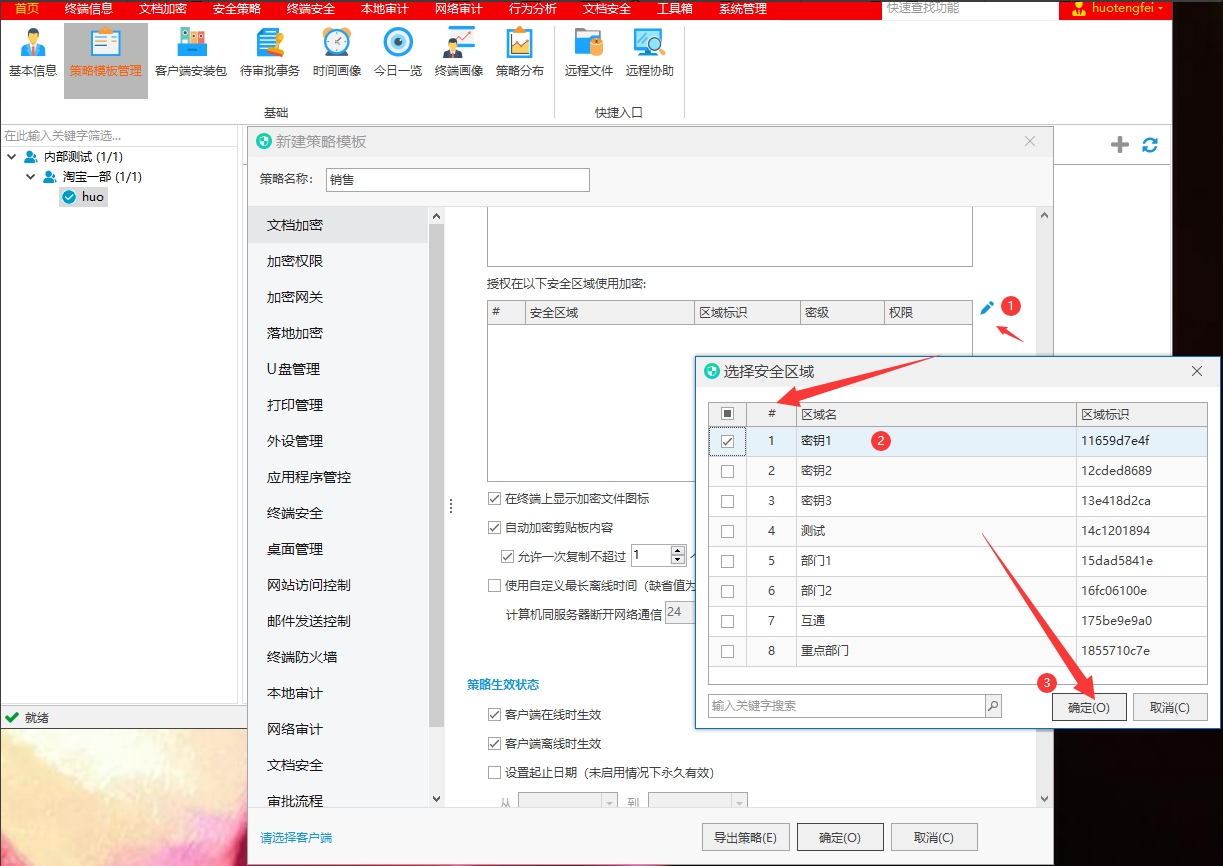The width and height of the screenshot is (1223, 866).
Task: Click copy count stepper arrows
Action: 679,556
